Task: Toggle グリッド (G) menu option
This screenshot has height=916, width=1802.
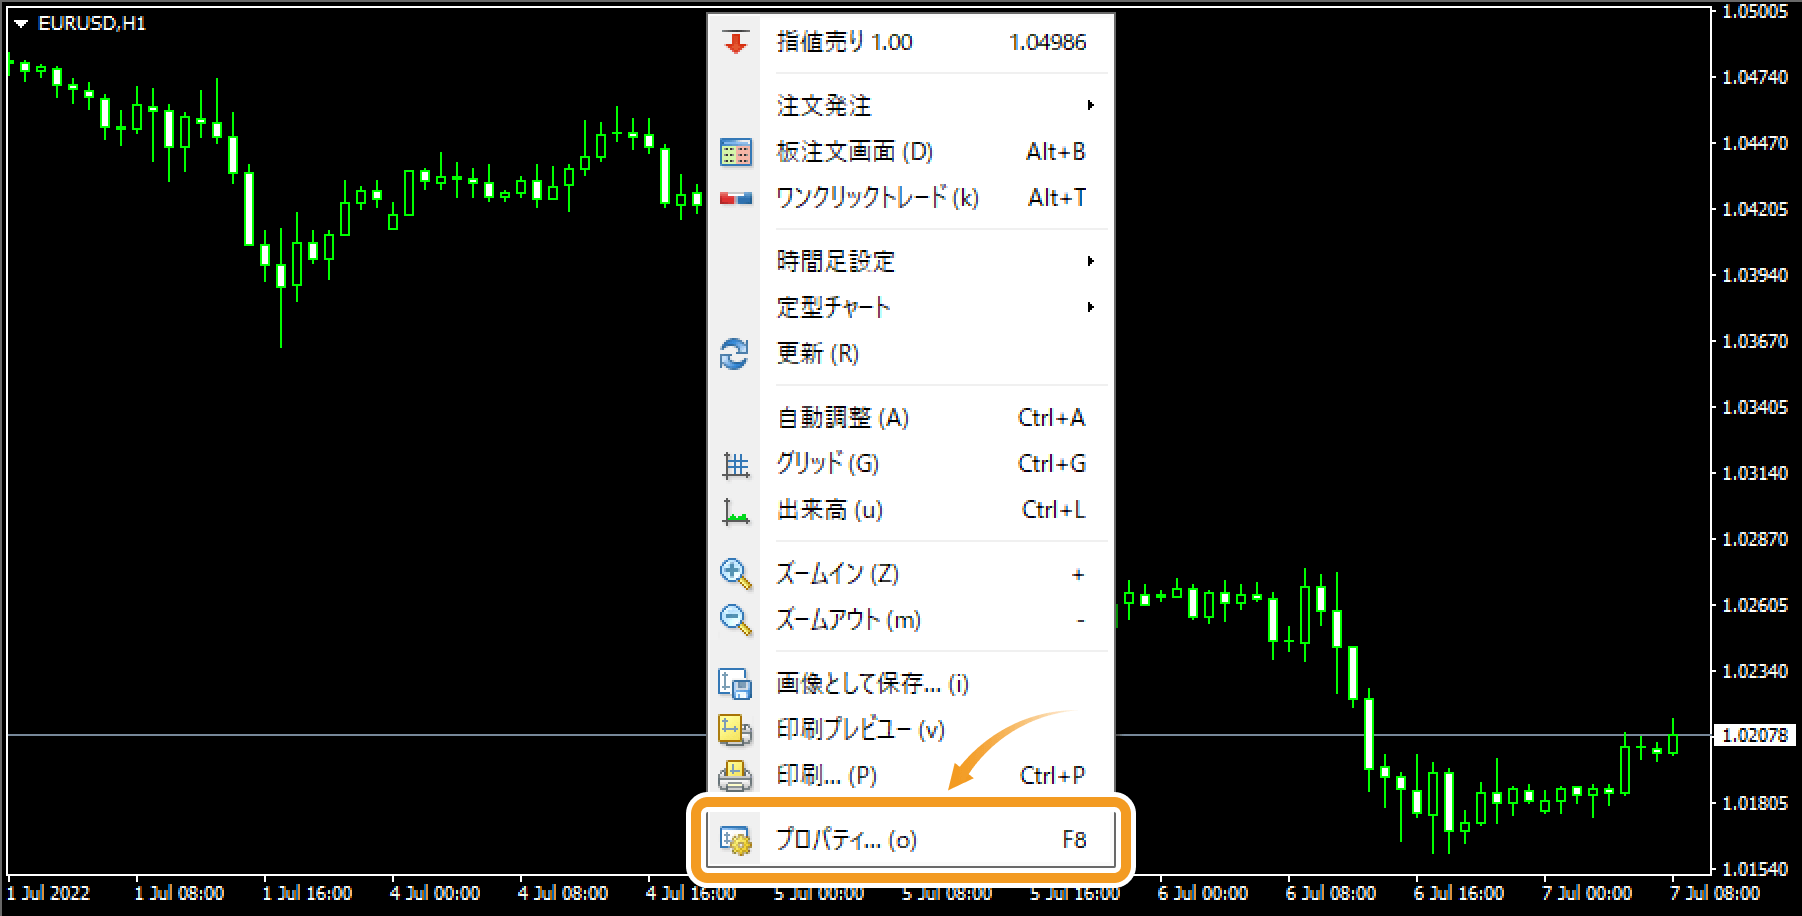Action: tap(911, 464)
